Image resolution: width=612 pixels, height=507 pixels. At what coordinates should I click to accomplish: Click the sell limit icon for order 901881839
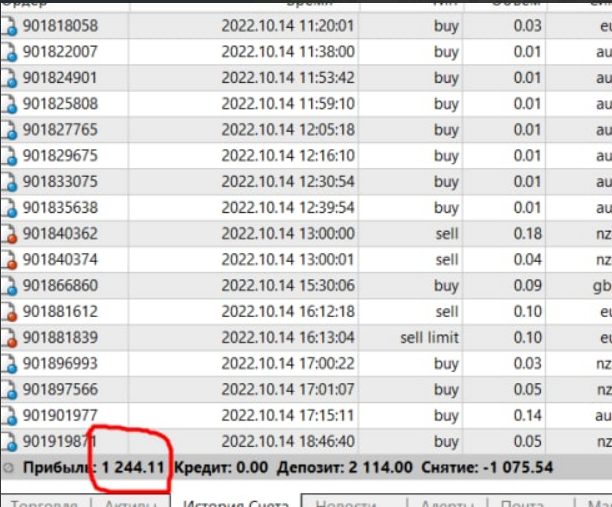(9, 338)
